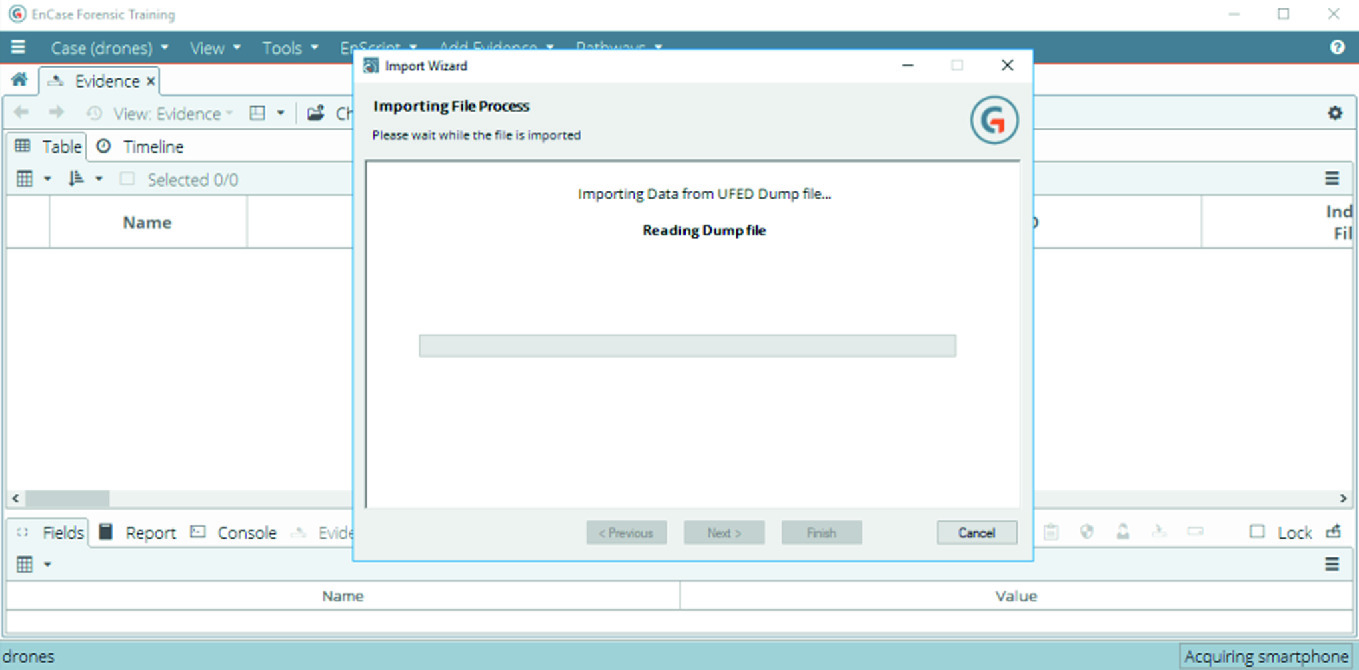Maximize the EnCase main window

tap(1283, 14)
